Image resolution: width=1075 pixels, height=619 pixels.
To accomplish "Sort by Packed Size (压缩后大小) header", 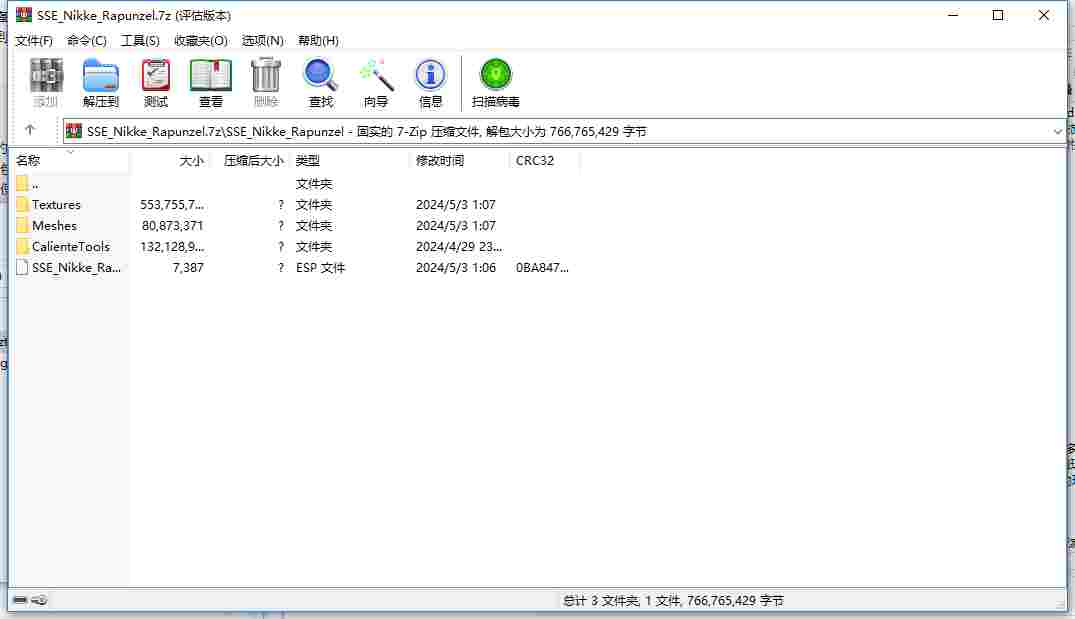I will (253, 160).
